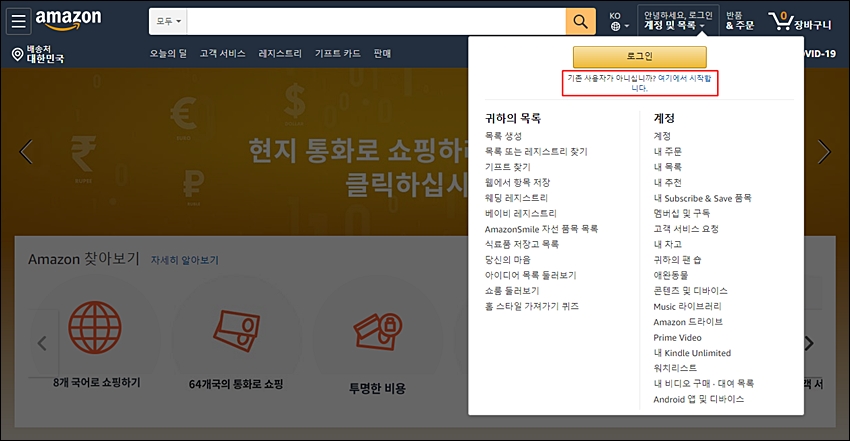The image size is (850, 441).
Task: Open 쇼룸 둘러보기 entry
Action: [x=512, y=291]
